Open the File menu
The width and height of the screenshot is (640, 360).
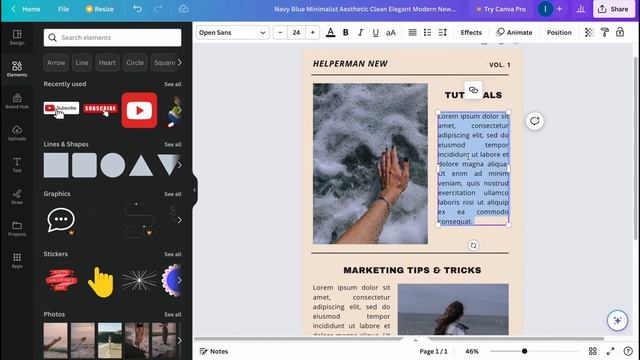coord(63,9)
